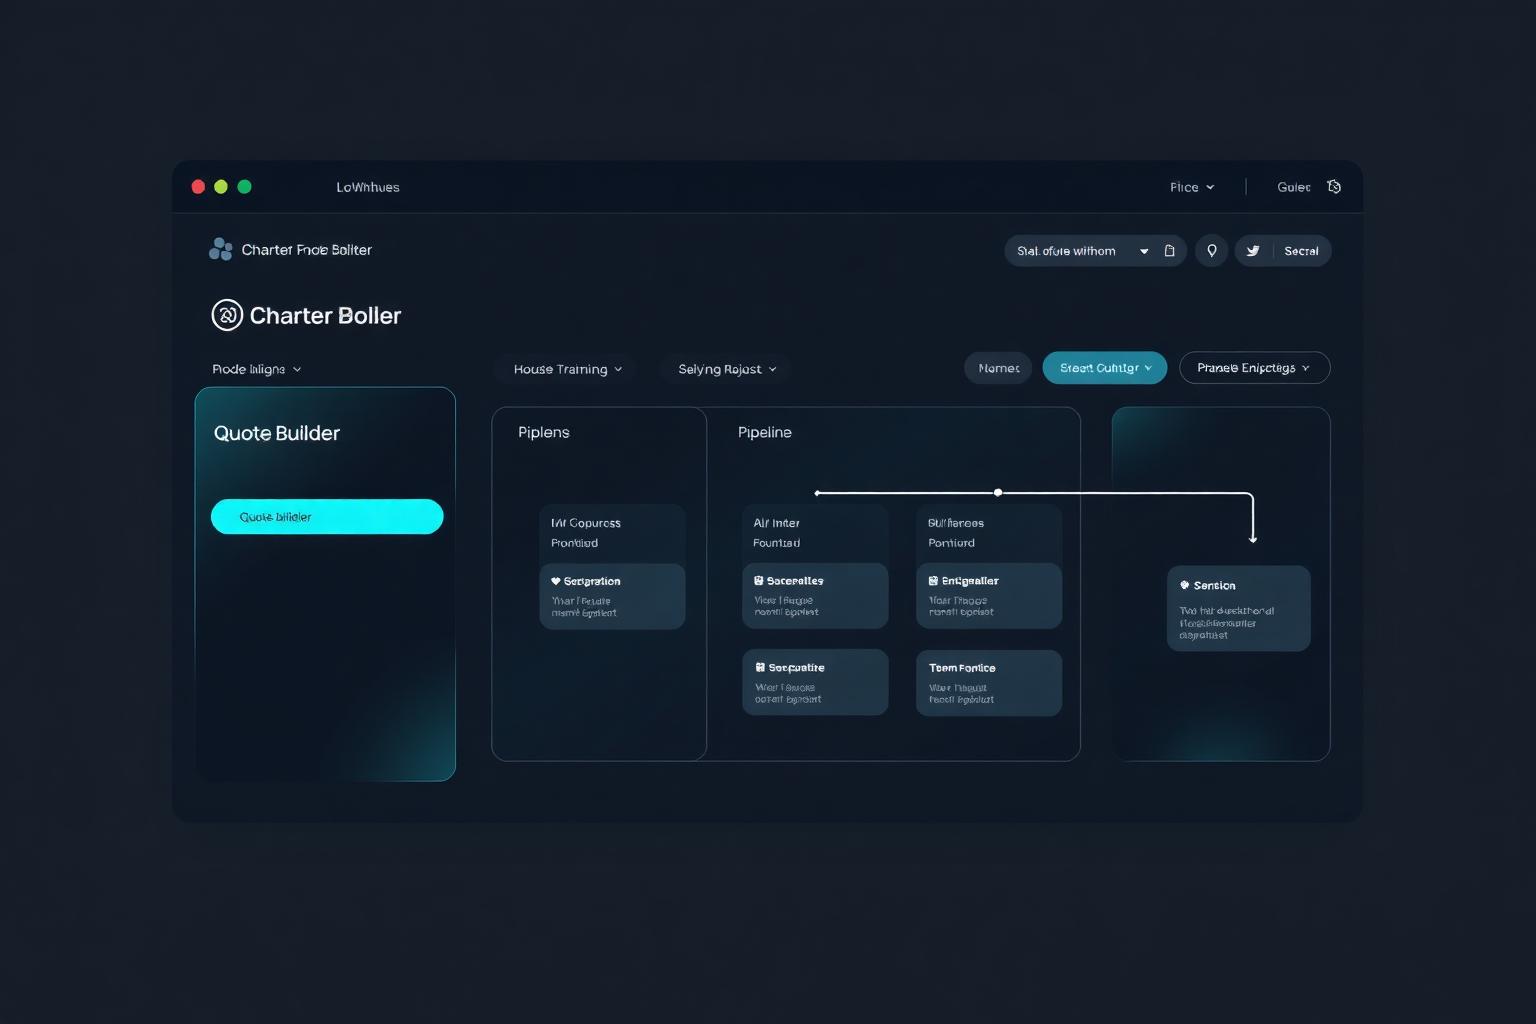Click the icon on Sention card

pos(1185,585)
